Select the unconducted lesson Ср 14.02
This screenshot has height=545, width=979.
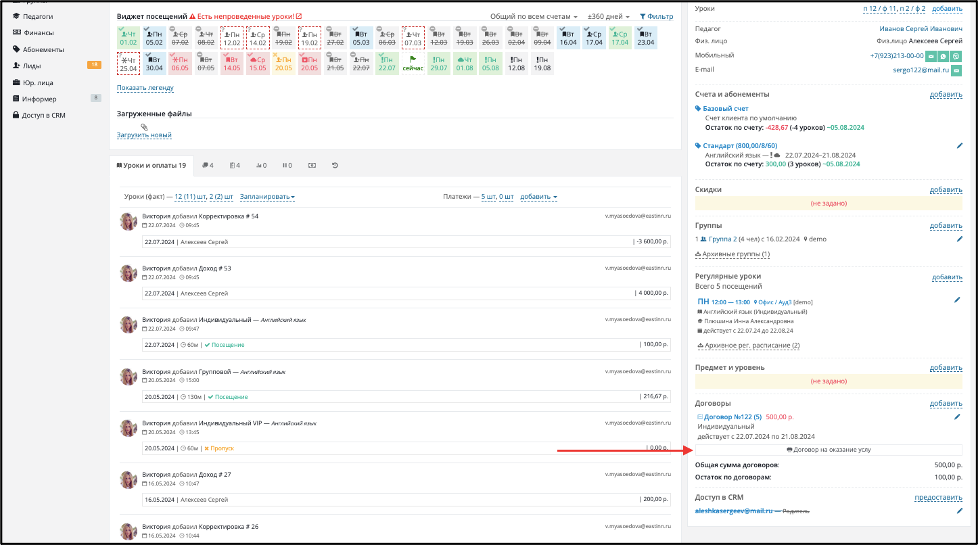point(258,38)
